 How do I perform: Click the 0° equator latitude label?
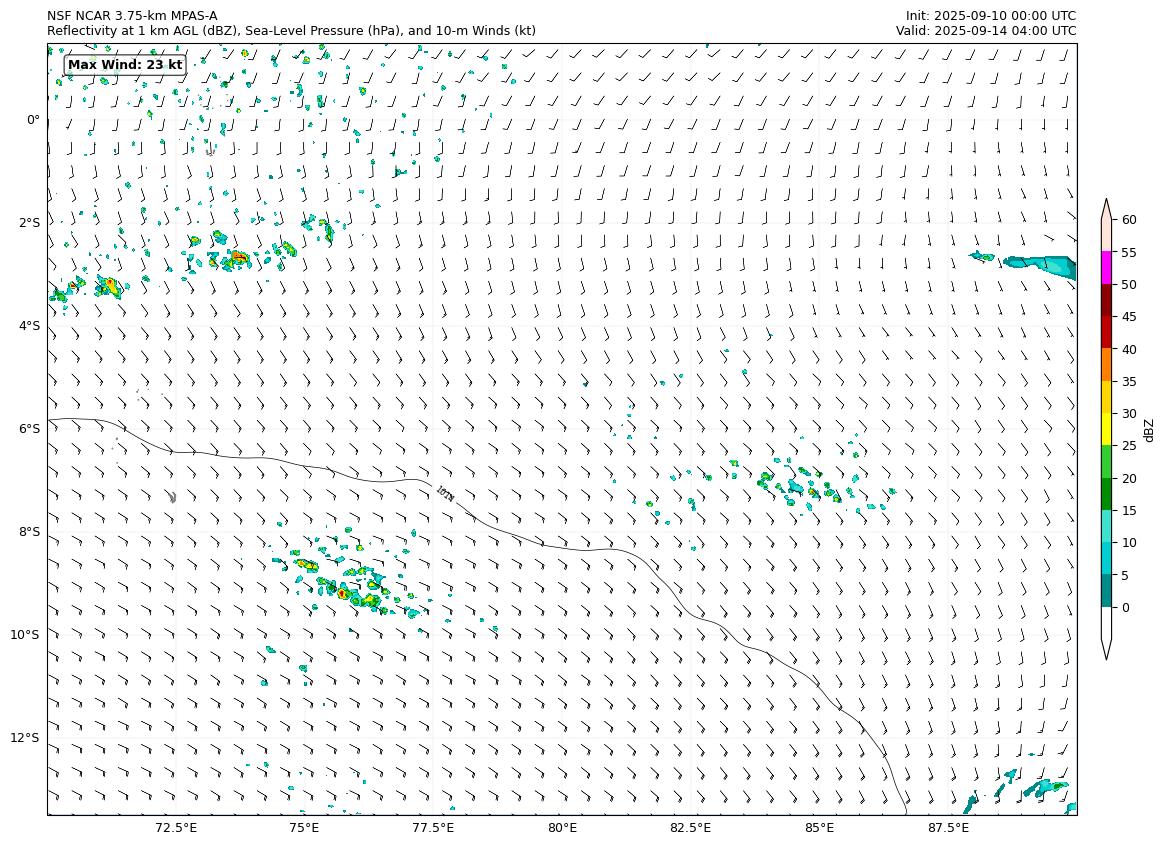(x=33, y=120)
